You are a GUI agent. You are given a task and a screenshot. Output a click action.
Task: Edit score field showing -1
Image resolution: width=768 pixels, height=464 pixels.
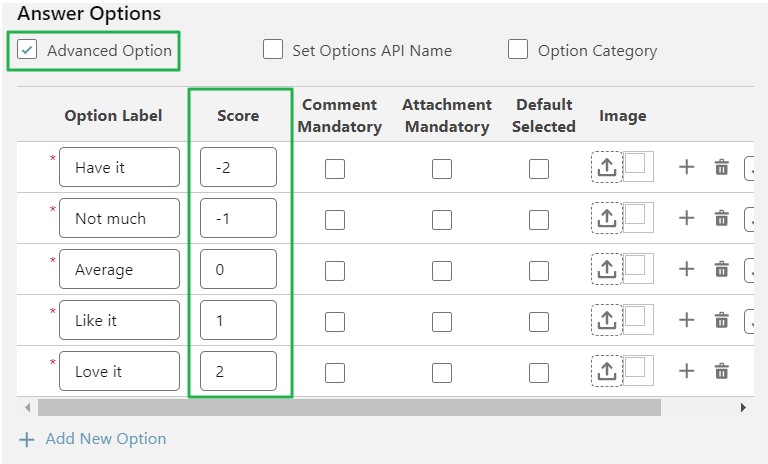(239, 218)
